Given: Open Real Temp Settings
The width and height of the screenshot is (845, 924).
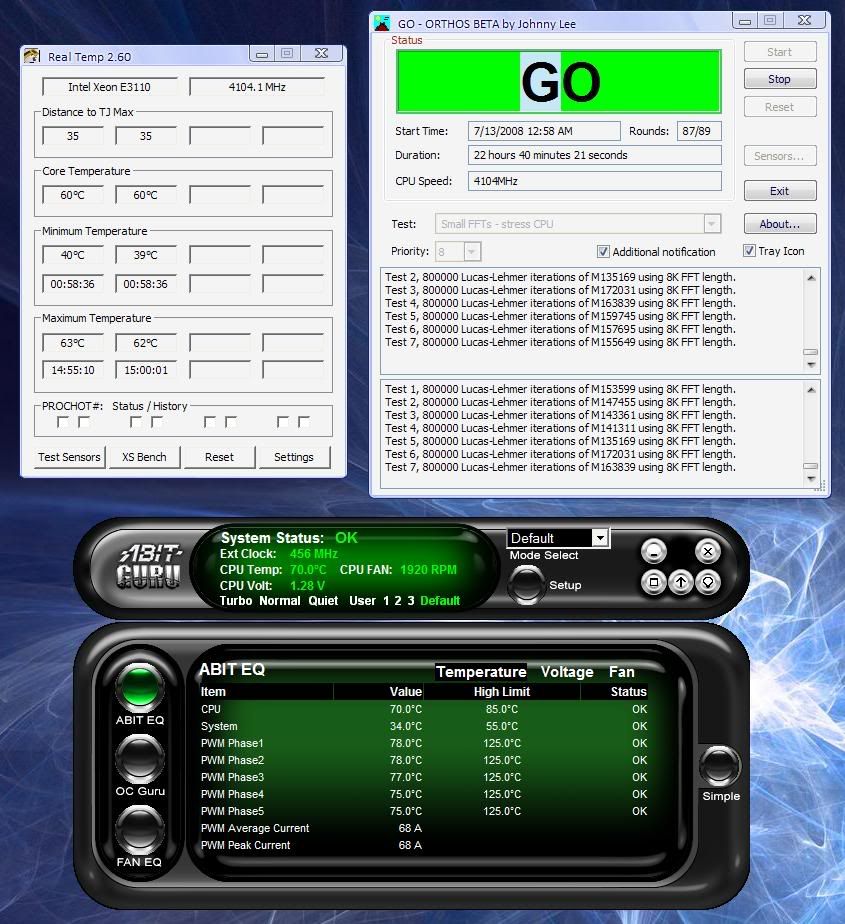Looking at the screenshot, I should [293, 457].
